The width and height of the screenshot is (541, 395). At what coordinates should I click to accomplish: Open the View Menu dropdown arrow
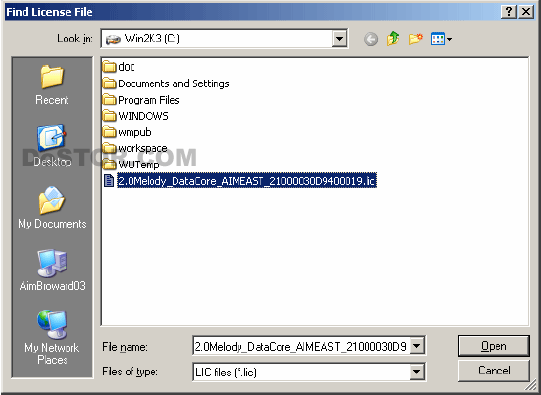point(449,40)
